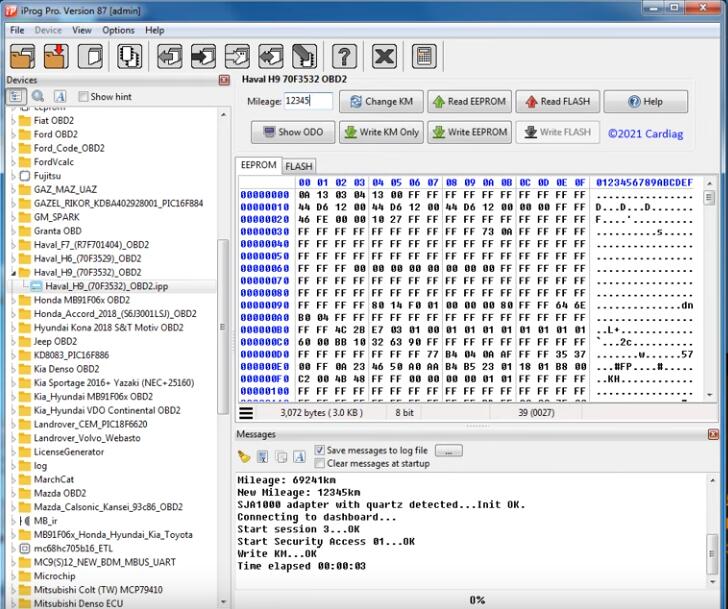Image resolution: width=728 pixels, height=609 pixels.
Task: Click the gray left-arrow page icon
Action: point(169,57)
